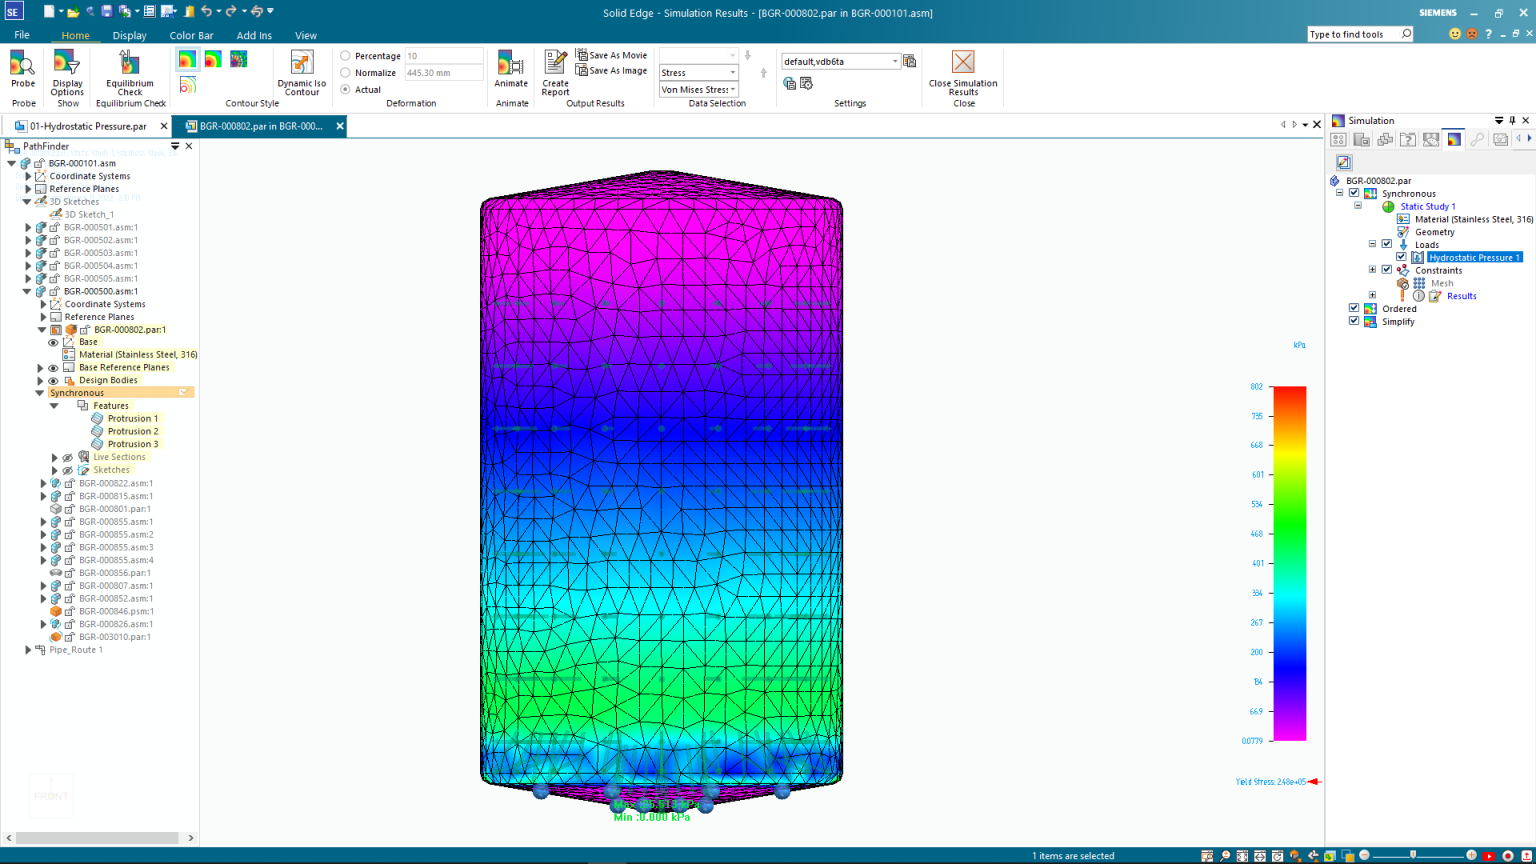This screenshot has width=1536, height=864.
Task: Click Save As Image
Action: pyautogui.click(x=611, y=70)
